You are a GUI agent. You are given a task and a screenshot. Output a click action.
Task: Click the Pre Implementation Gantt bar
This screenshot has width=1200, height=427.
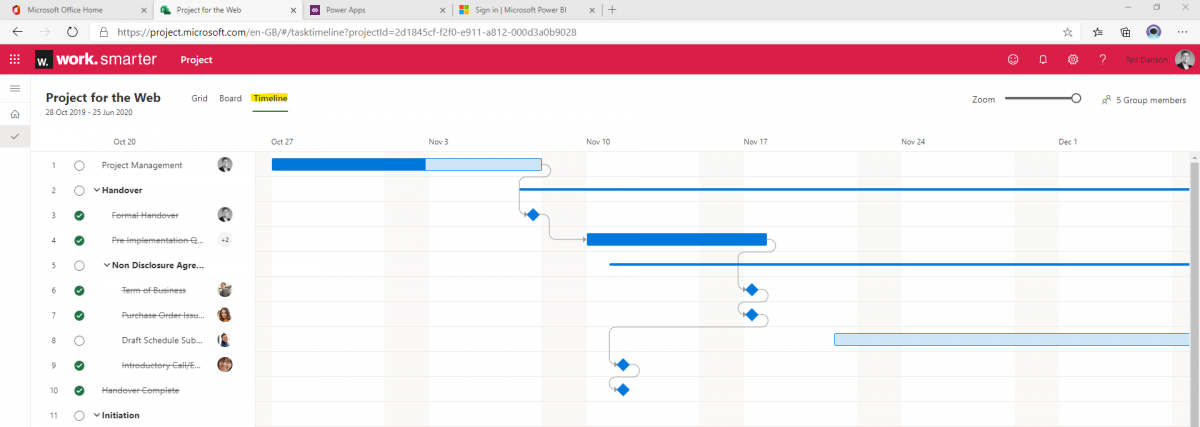(x=676, y=239)
